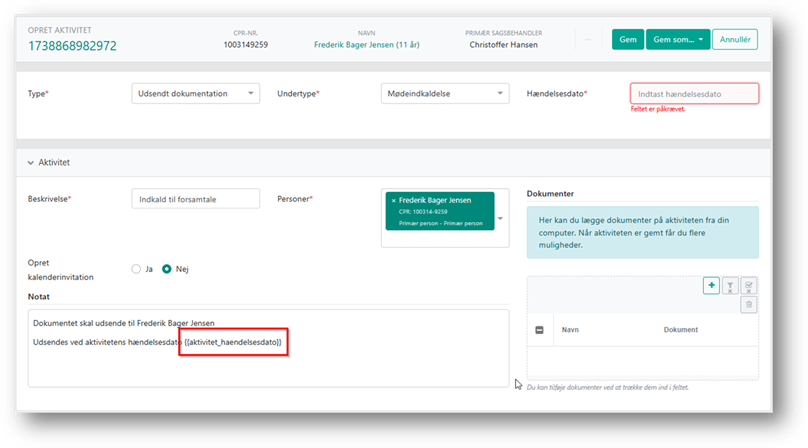Click the Annullér button
Image resolution: width=808 pixels, height=448 pixels.
pos(735,40)
